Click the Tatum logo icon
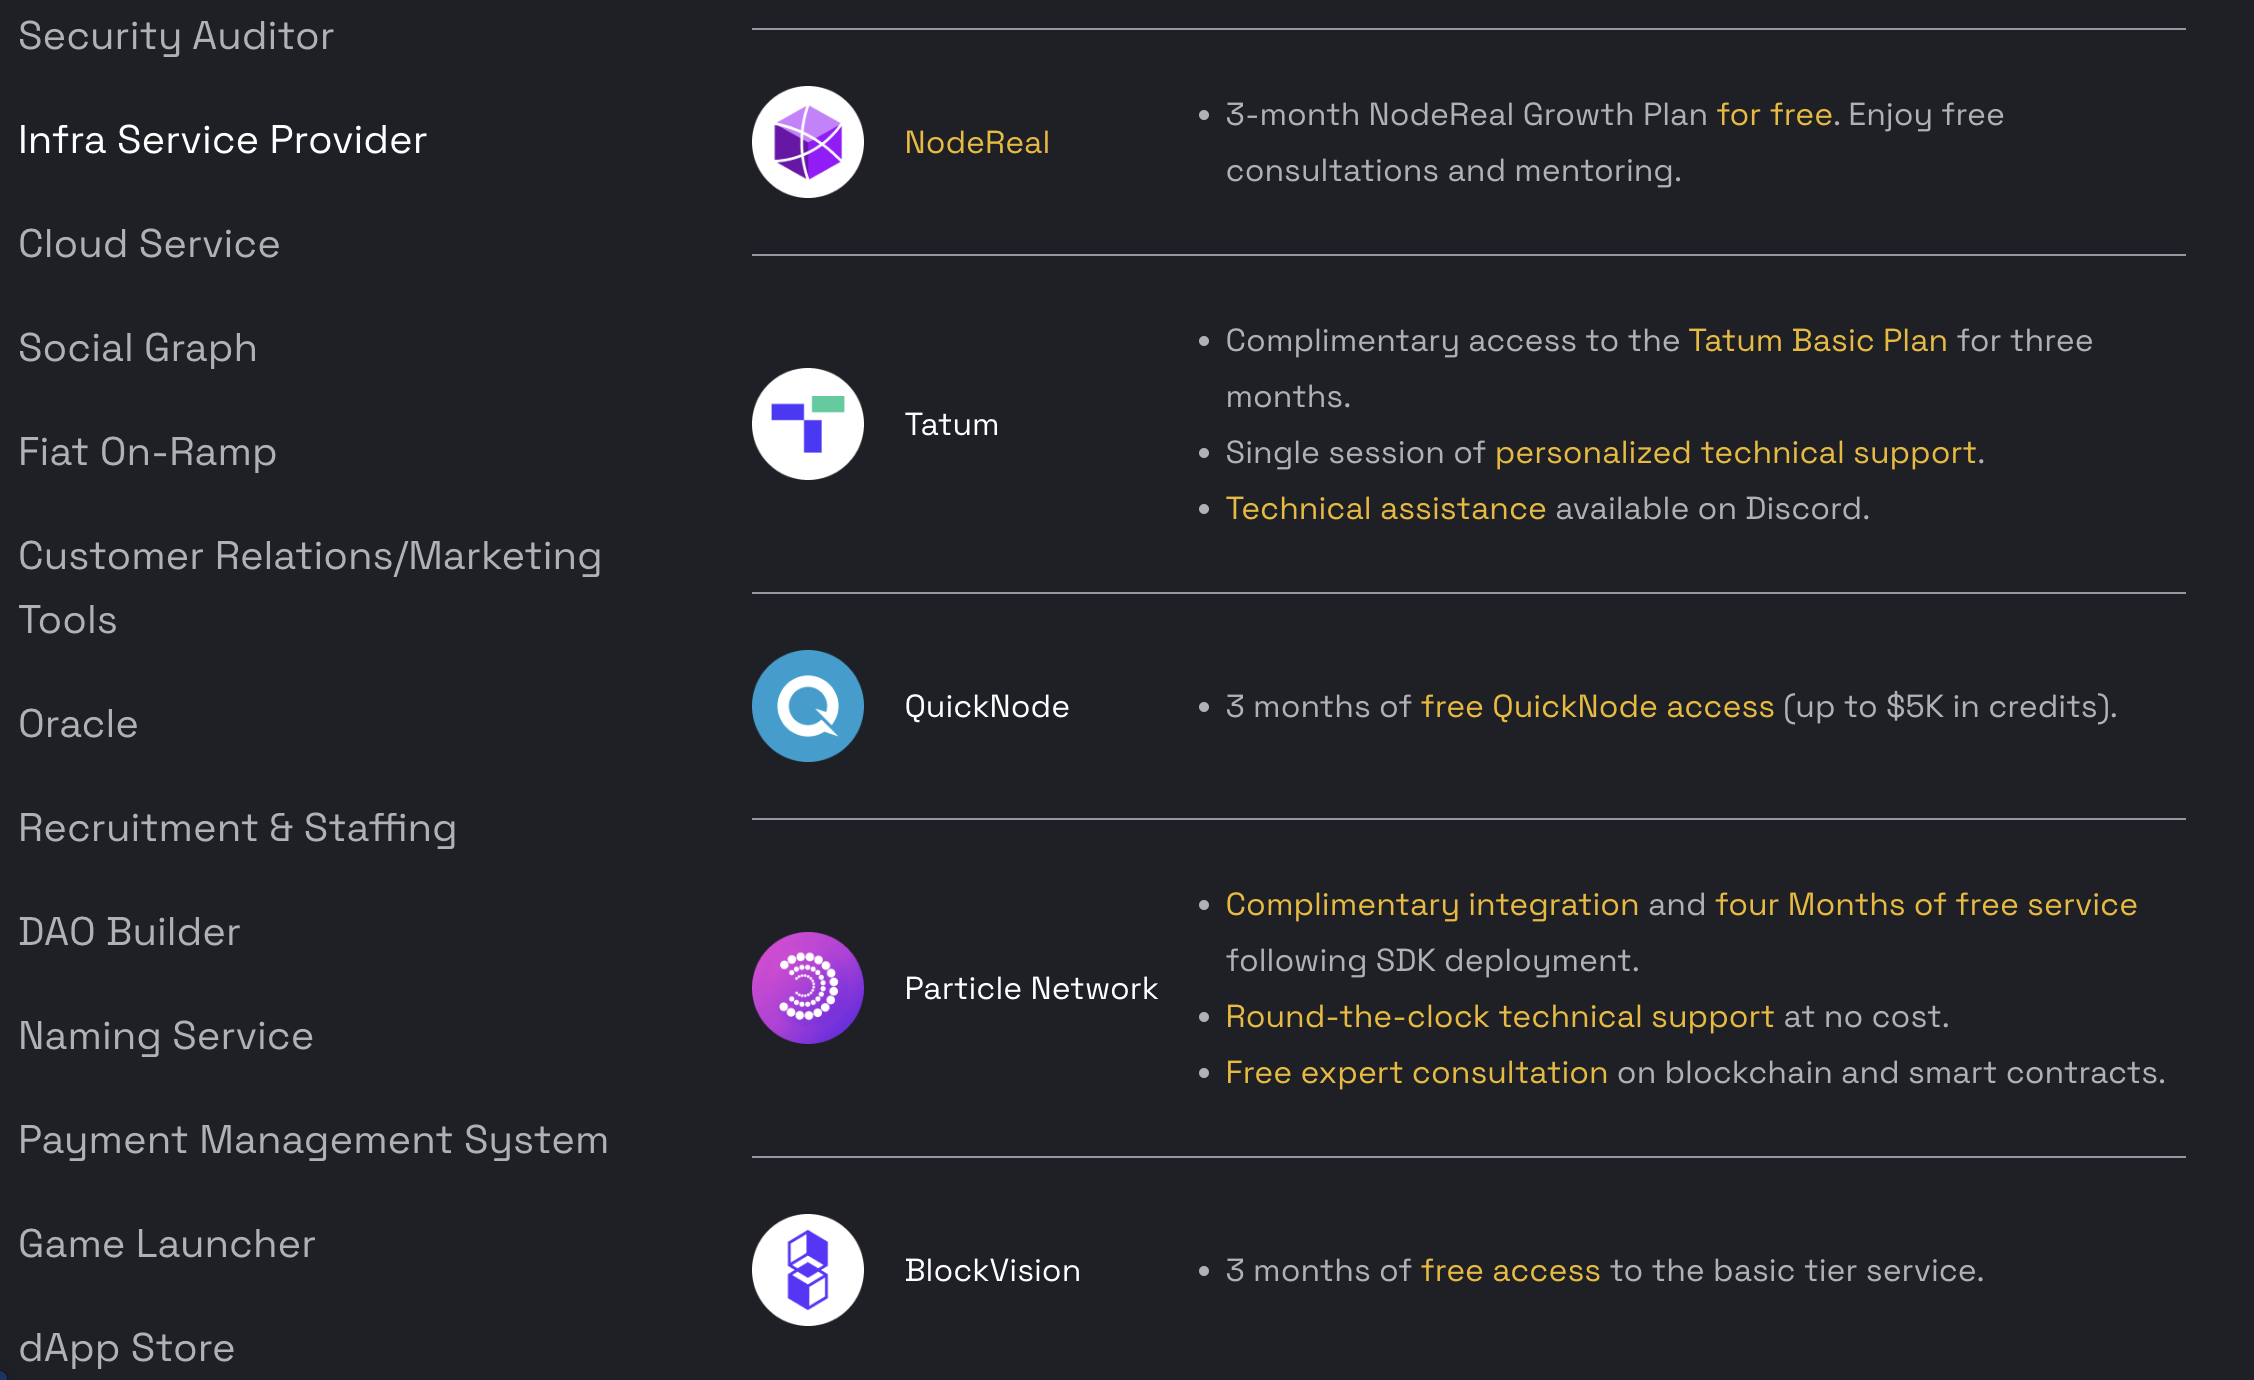Viewport: 2254px width, 1380px height. tap(808, 424)
